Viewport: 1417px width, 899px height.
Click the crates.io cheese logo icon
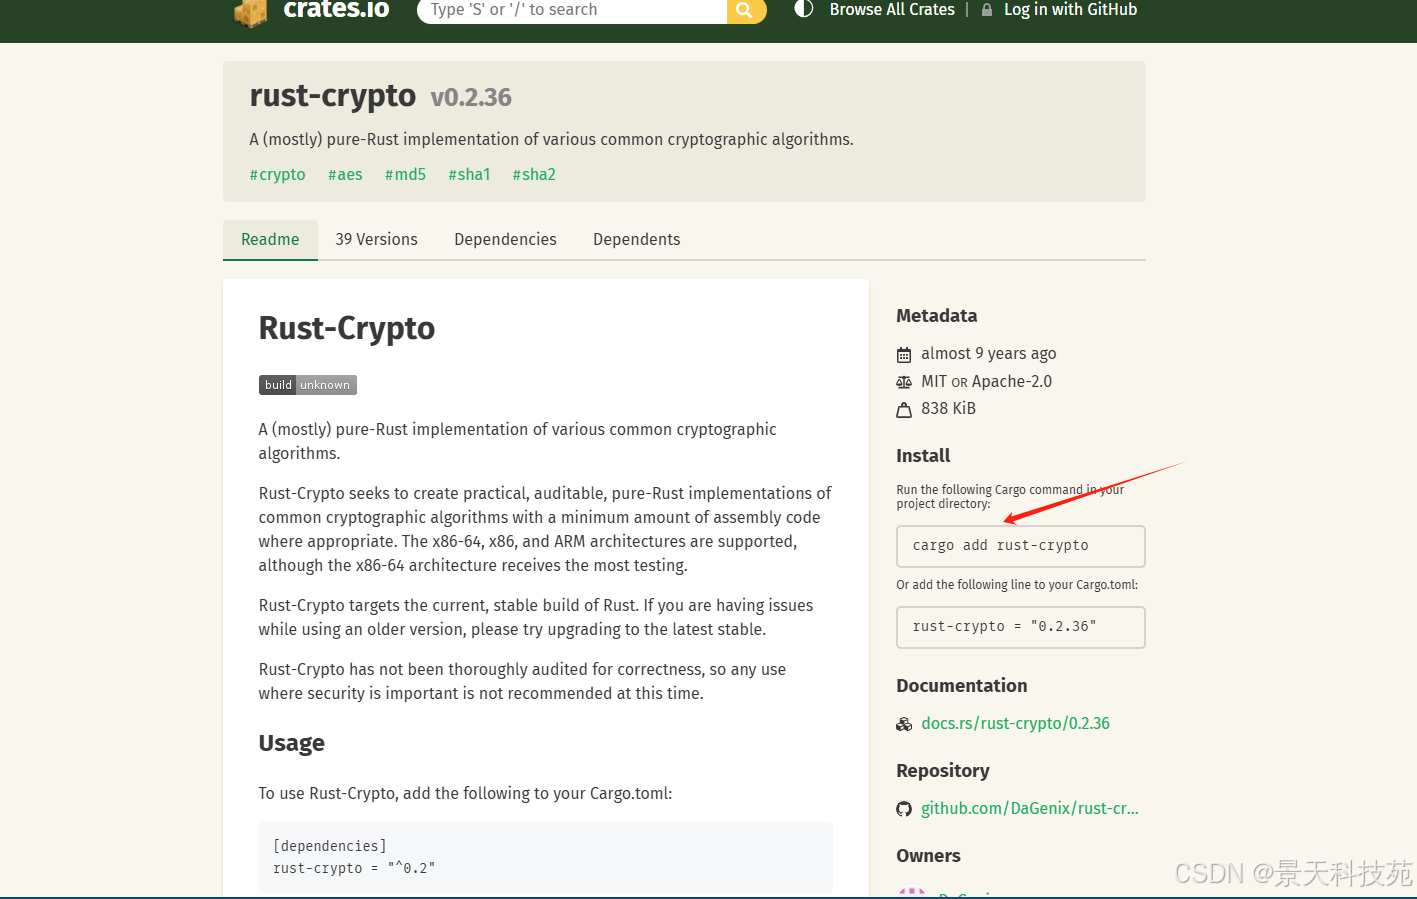(x=251, y=12)
